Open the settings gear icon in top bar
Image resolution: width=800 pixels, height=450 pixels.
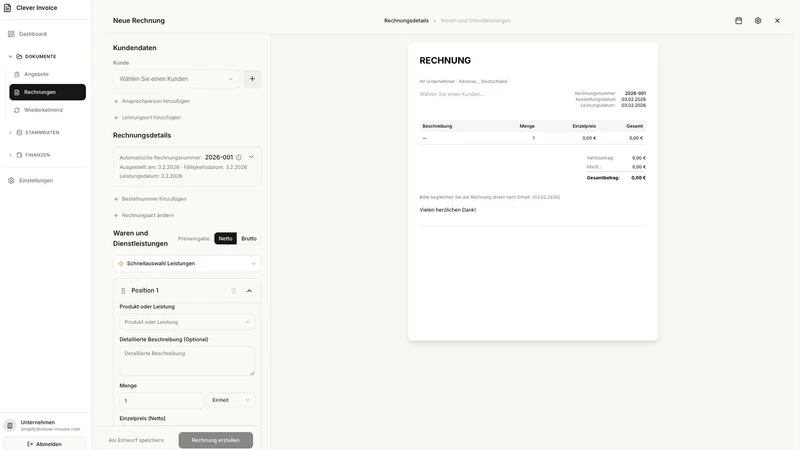click(x=758, y=21)
